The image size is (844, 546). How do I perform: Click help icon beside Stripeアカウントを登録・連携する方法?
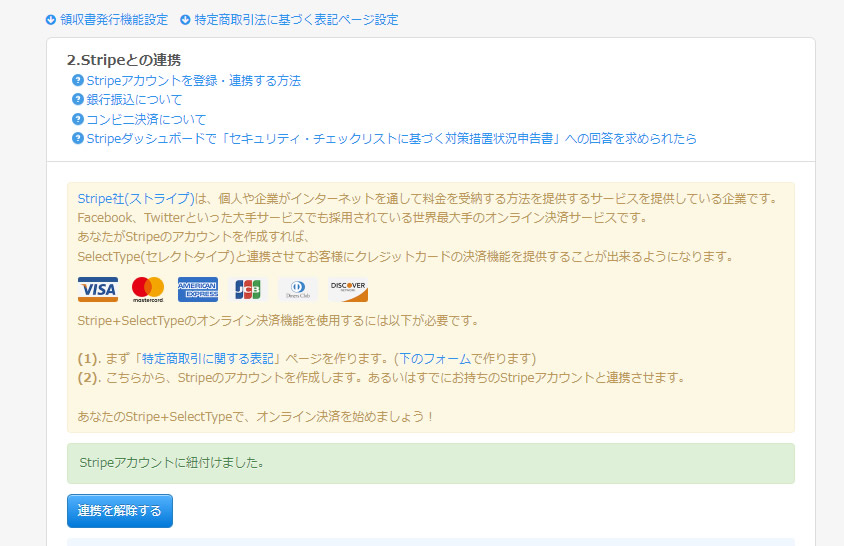click(x=77, y=81)
